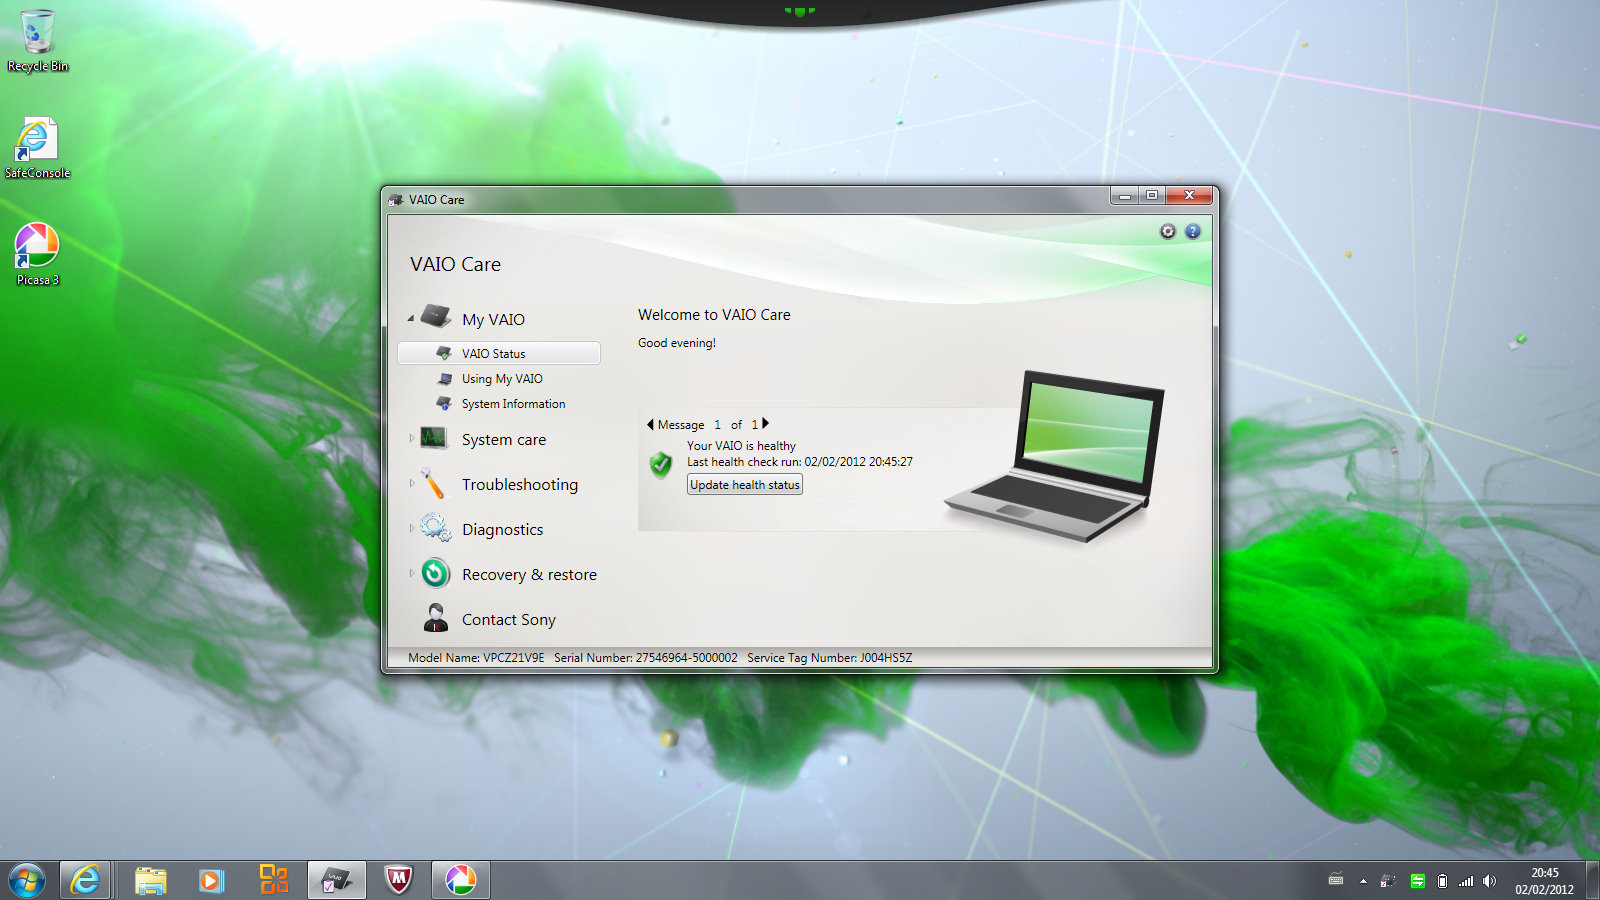Image resolution: width=1600 pixels, height=900 pixels.
Task: Expand the Troubleshooting section arrow
Action: [x=411, y=483]
